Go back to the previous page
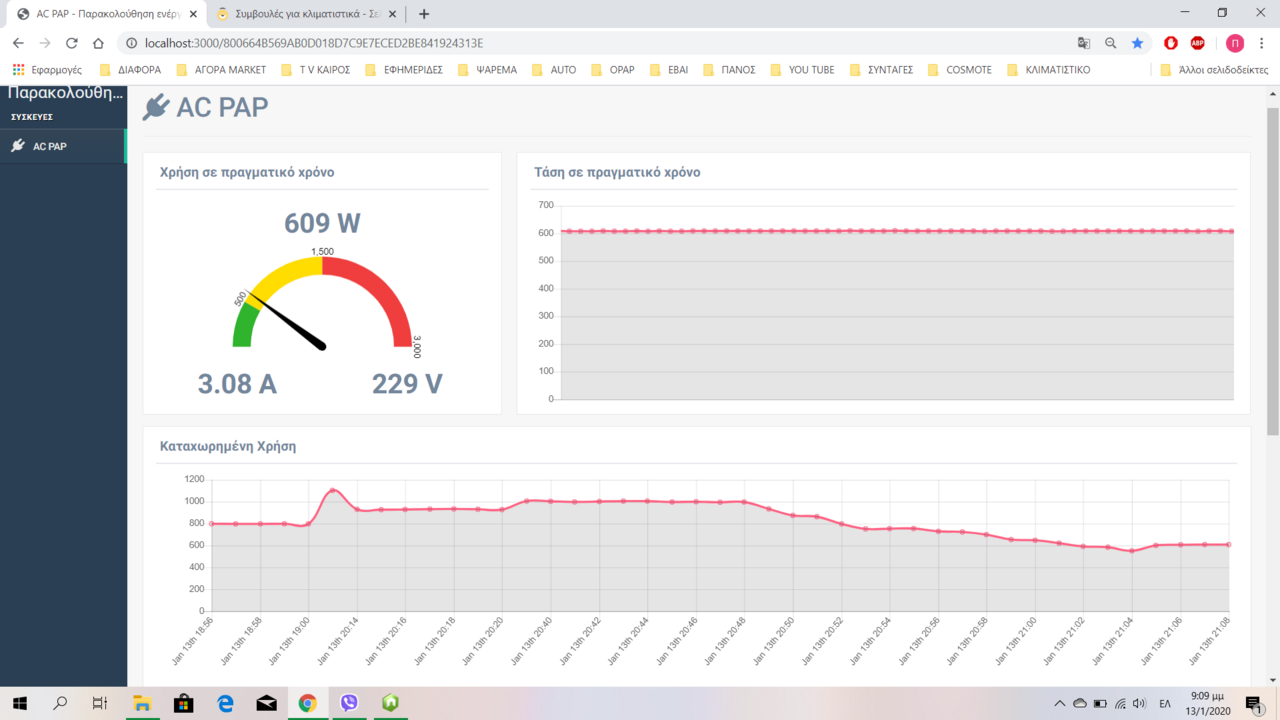Screen dimensions: 1280x720 [18, 43]
